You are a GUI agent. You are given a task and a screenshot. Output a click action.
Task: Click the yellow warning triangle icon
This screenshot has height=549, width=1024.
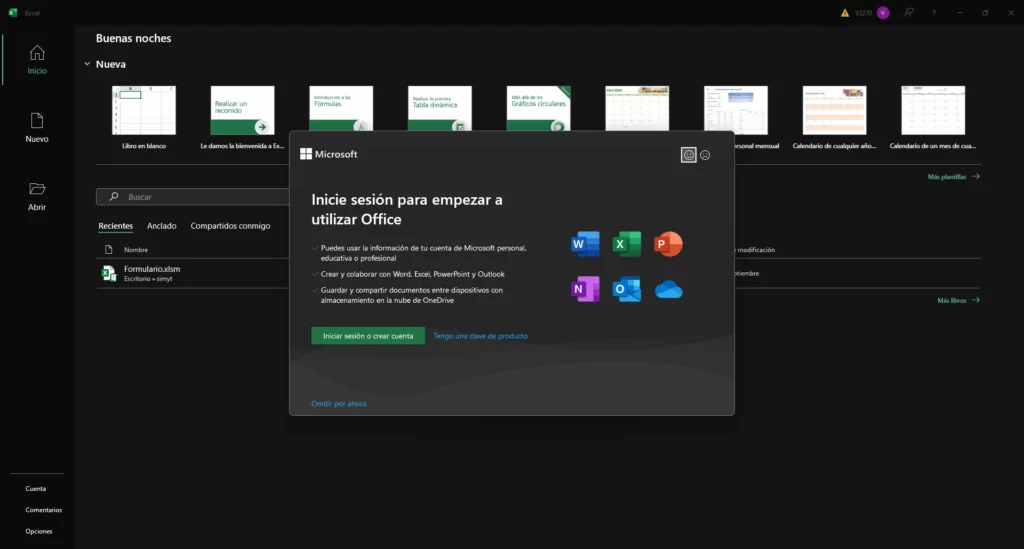click(x=845, y=13)
